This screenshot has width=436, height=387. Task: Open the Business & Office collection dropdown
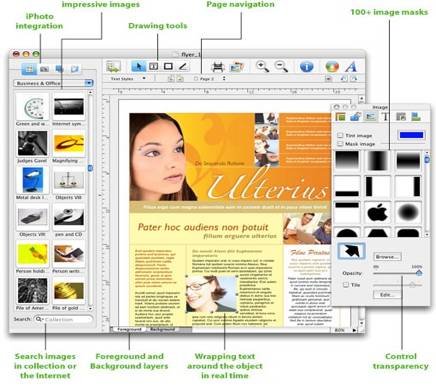tap(53, 83)
